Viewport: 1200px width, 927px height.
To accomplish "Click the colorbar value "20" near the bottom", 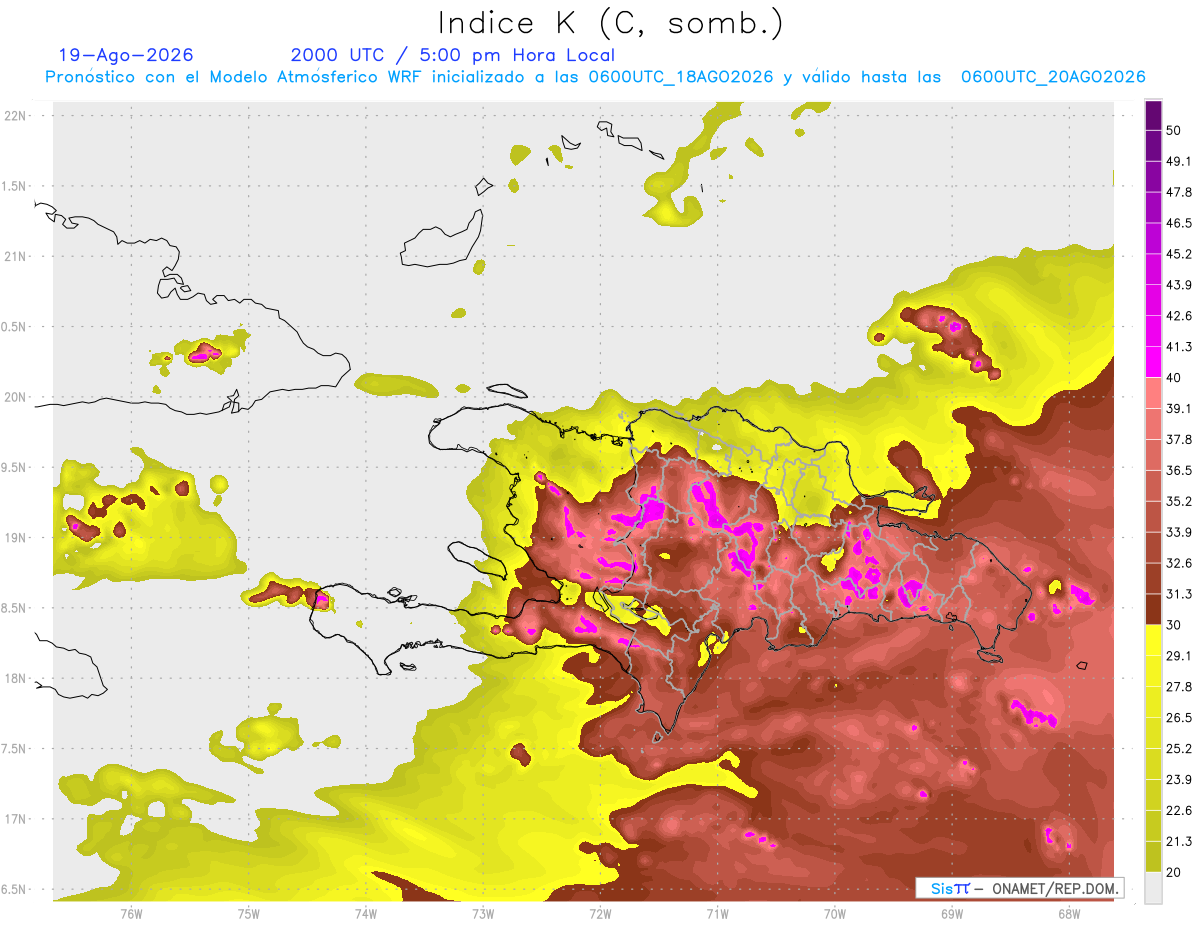I will point(1174,873).
